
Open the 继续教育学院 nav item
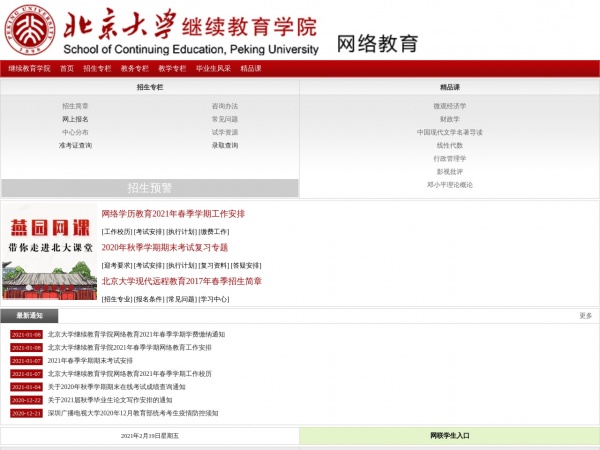coord(29,68)
